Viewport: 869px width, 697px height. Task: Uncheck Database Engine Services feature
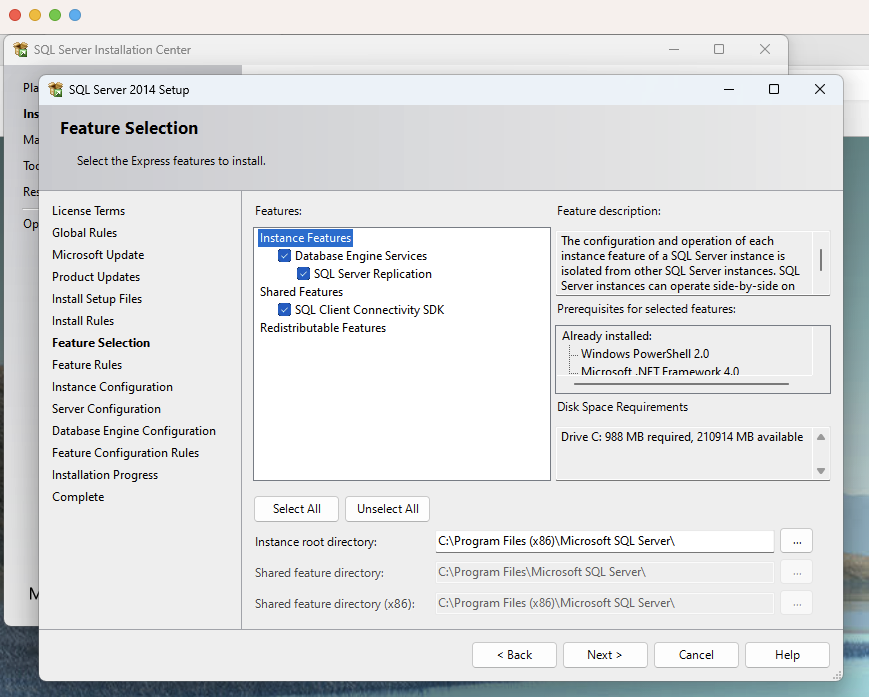point(284,255)
